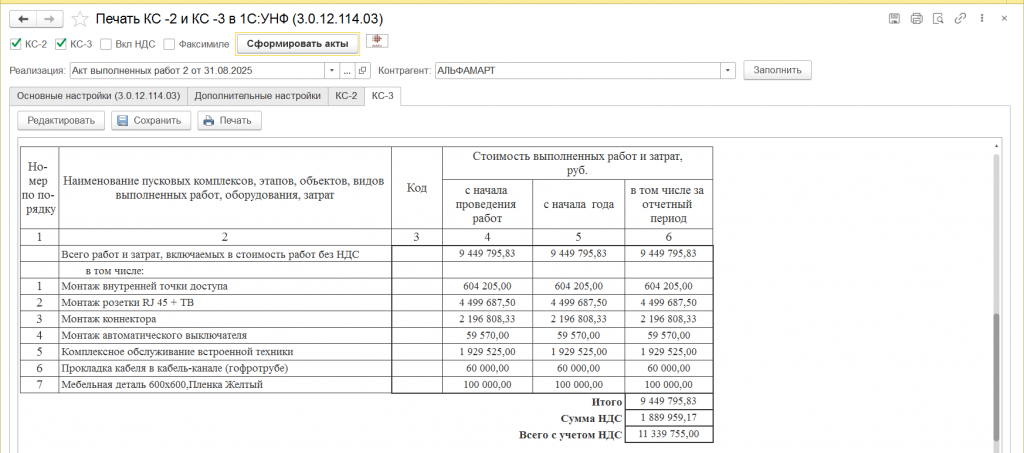The image size is (1024, 453).
Task: Click the printer icon in header
Action: 916,19
